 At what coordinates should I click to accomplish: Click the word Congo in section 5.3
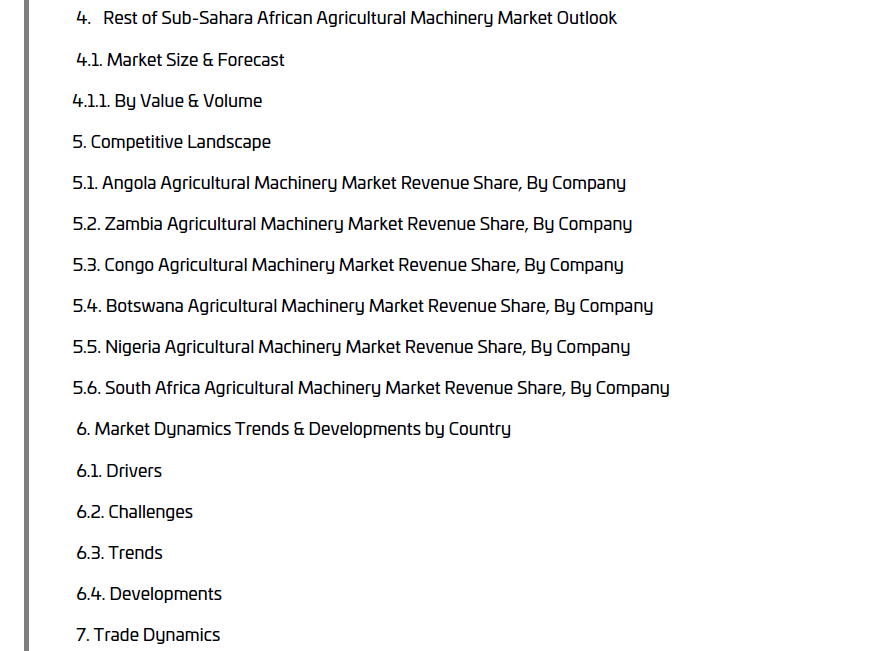[129, 265]
